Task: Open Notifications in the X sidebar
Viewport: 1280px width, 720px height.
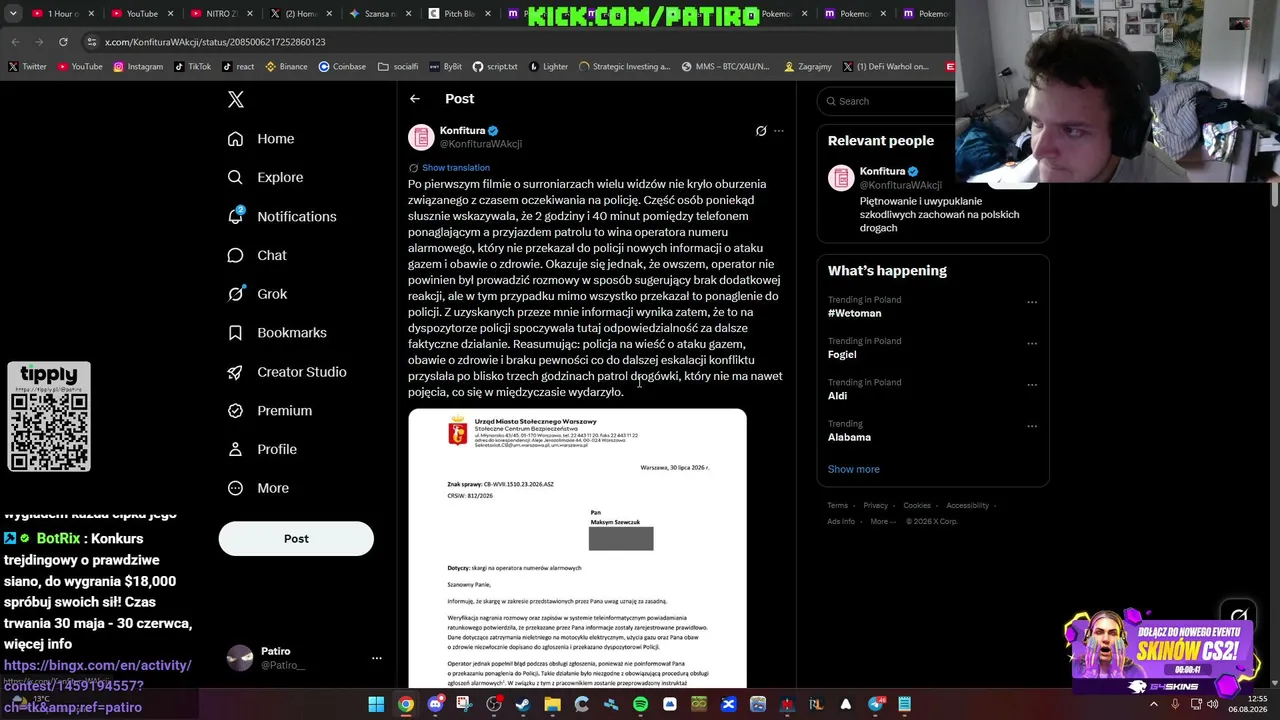Action: pyautogui.click(x=282, y=217)
